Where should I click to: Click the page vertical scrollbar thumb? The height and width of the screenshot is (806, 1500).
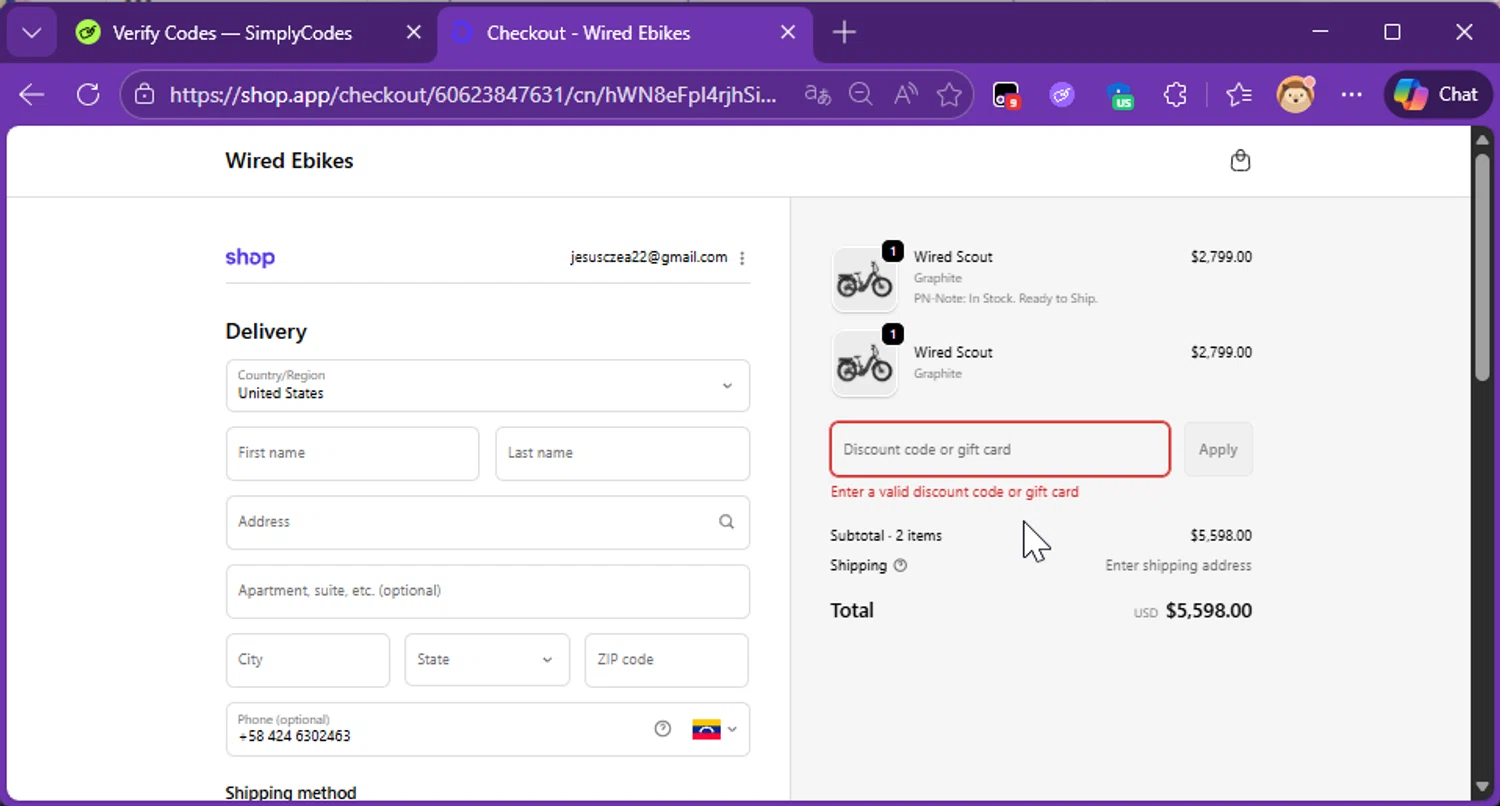[x=1483, y=265]
